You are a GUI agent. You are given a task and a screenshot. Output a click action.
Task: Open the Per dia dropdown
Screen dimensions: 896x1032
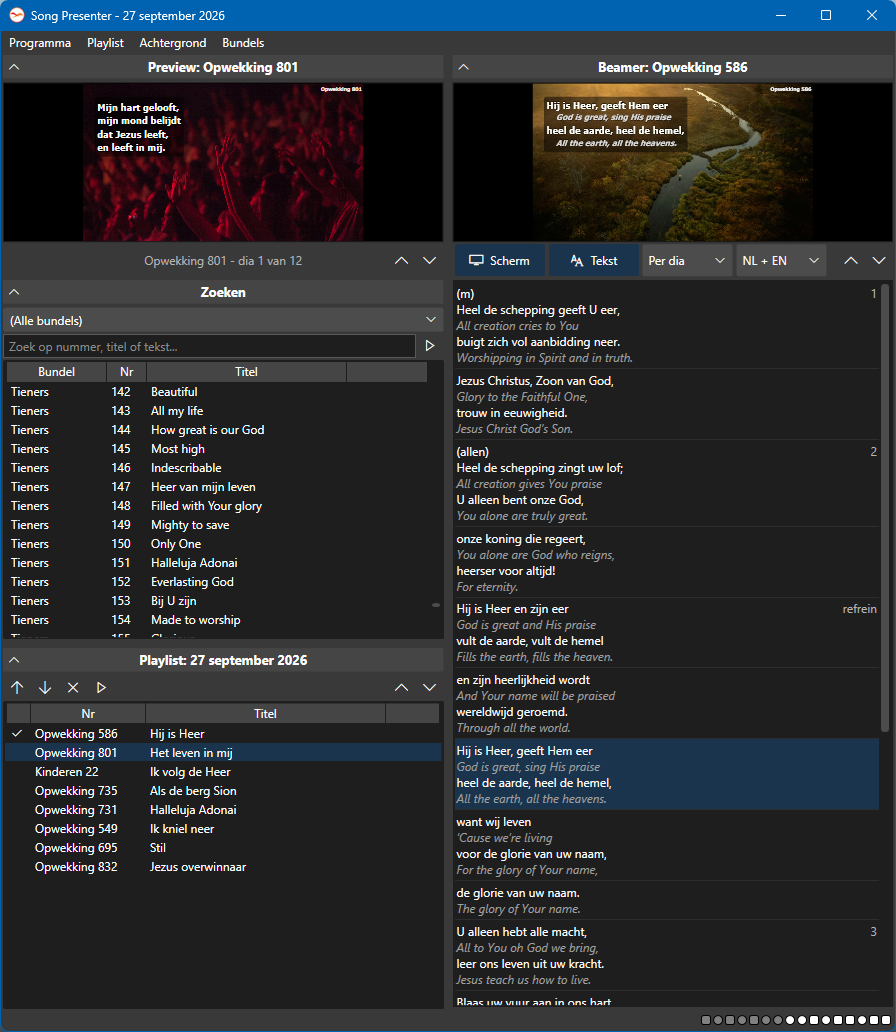(x=687, y=261)
